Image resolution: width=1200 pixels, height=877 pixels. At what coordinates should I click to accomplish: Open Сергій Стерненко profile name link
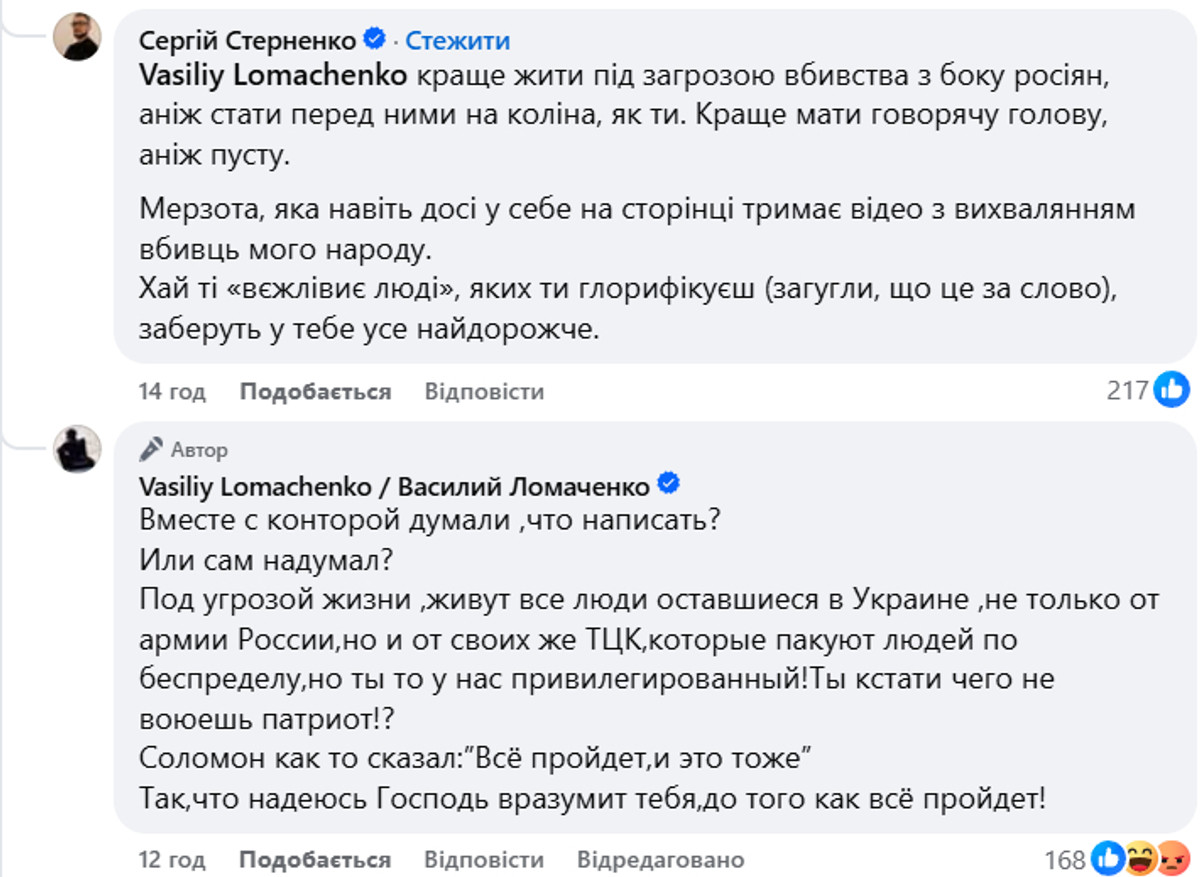(248, 40)
